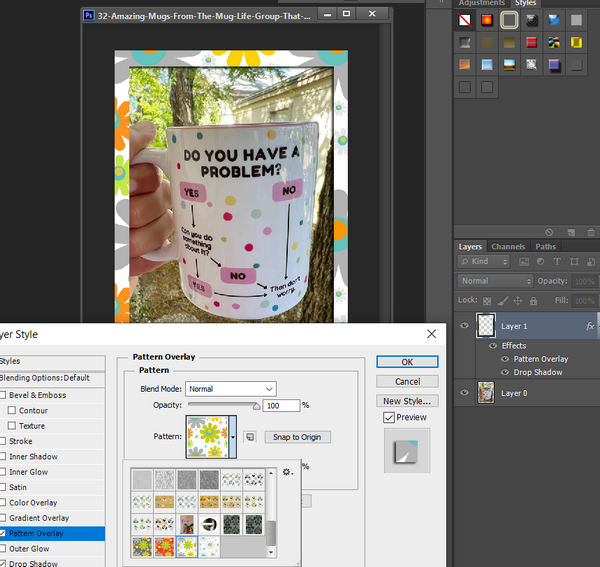Click Layer 1 thumbnail
Image resolution: width=600 pixels, height=567 pixels.
(486, 326)
